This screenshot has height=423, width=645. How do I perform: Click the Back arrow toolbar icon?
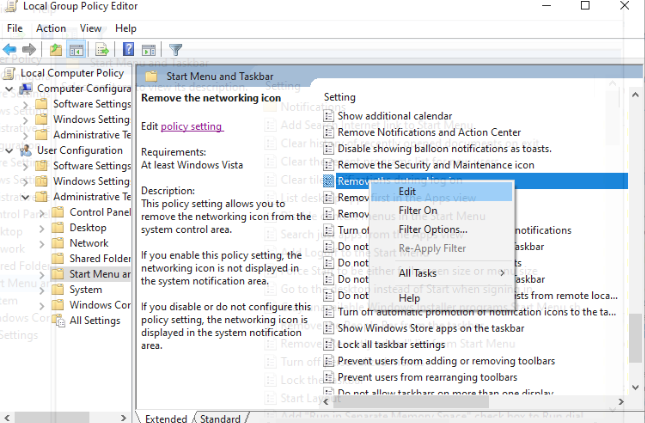click(9, 50)
